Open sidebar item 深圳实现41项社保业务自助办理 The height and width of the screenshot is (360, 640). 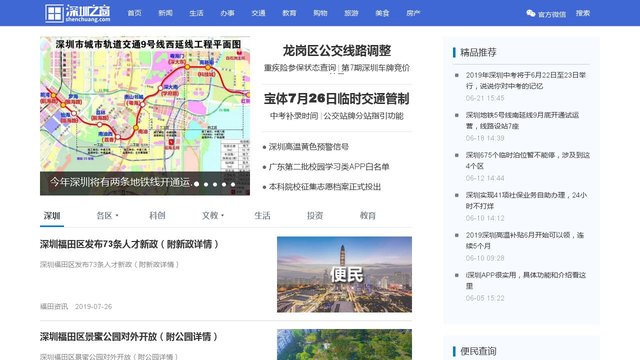pos(527,200)
